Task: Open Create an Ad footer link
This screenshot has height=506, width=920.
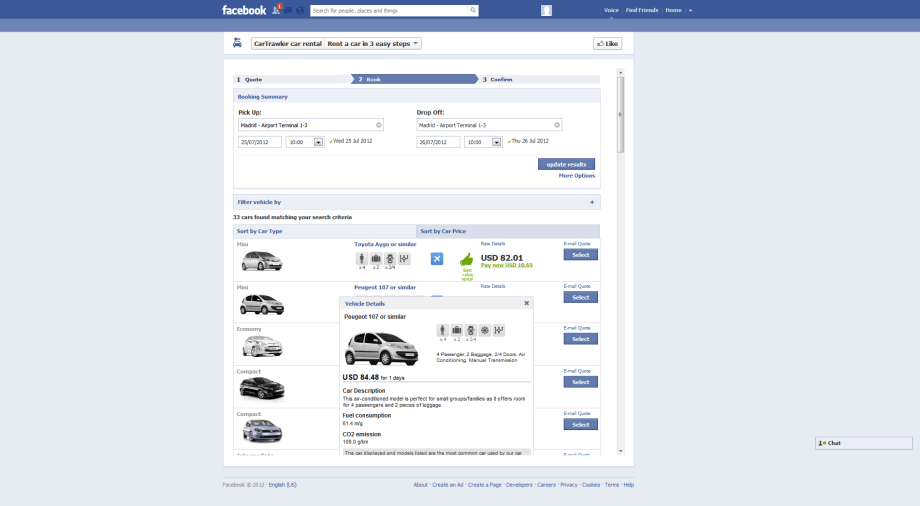Action: click(448, 485)
